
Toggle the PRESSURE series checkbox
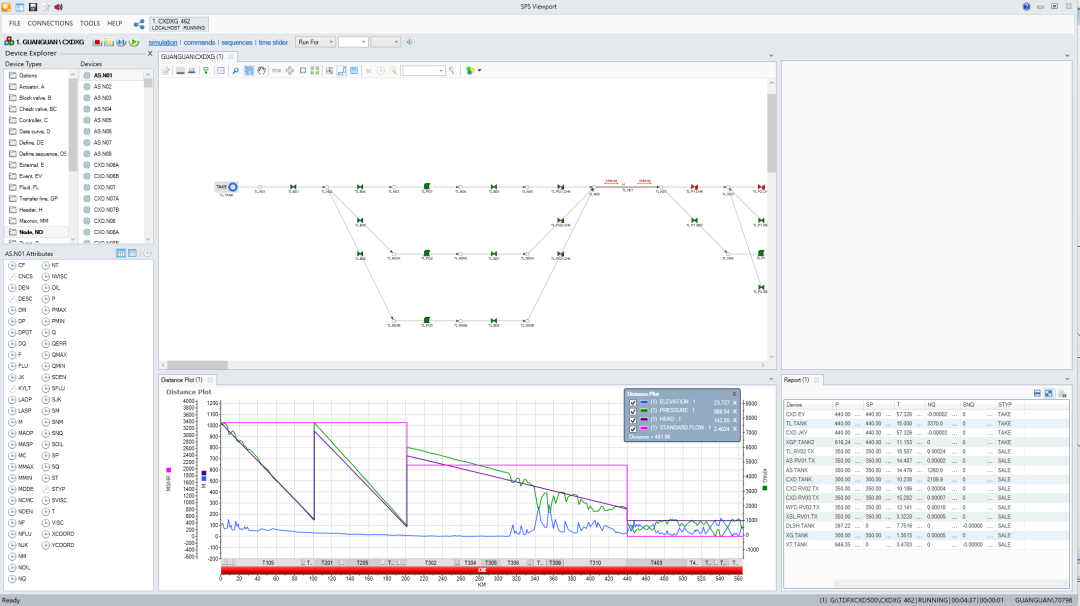pos(633,411)
